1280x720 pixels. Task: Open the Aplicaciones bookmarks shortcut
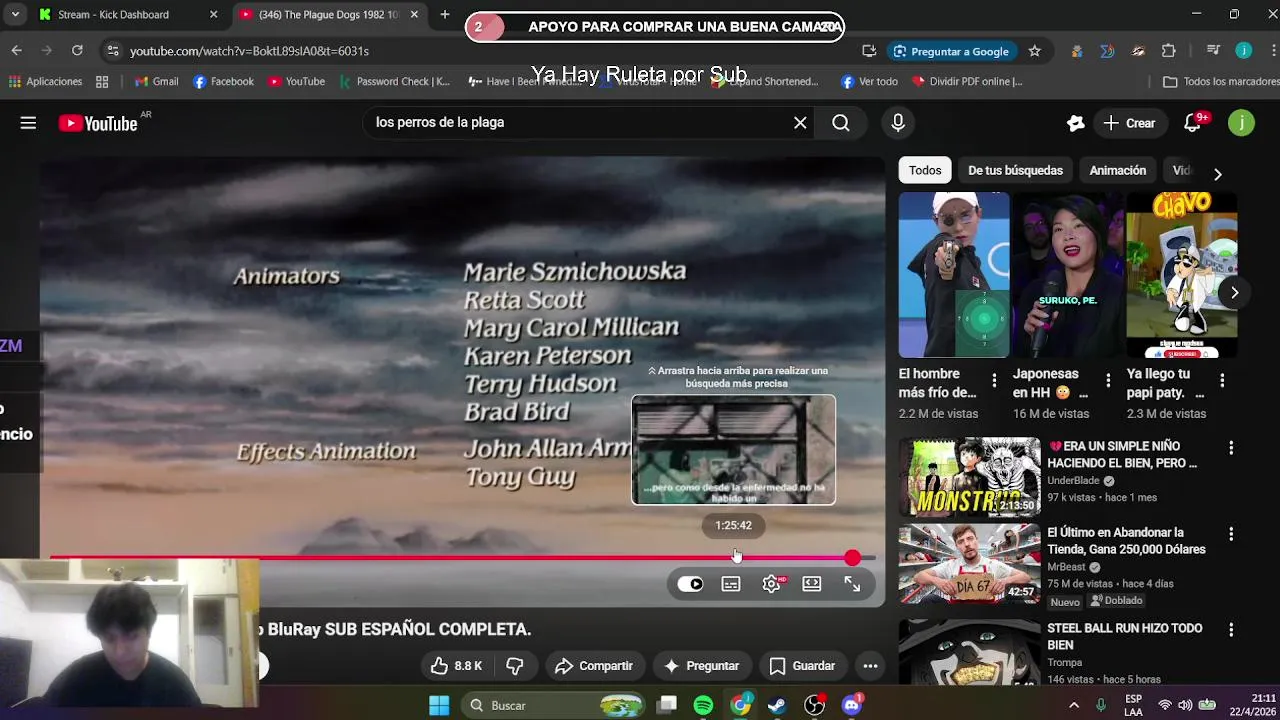[x=46, y=82]
